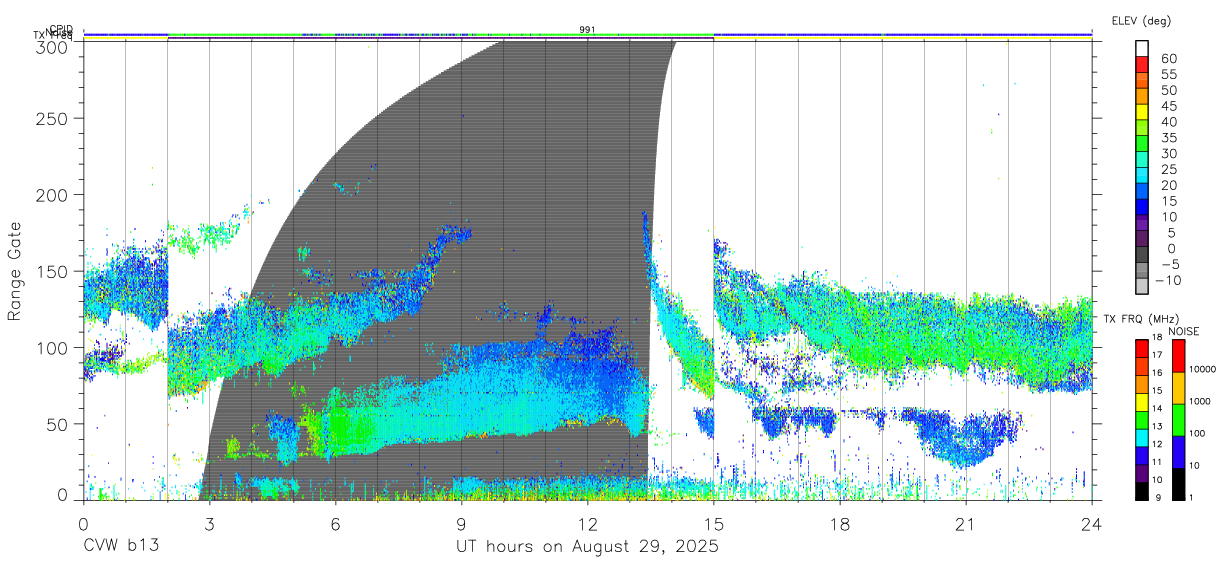Image resolution: width=1228 pixels, height=567 pixels.
Task: Click the y-axis tick label '150'
Action: 54,271
